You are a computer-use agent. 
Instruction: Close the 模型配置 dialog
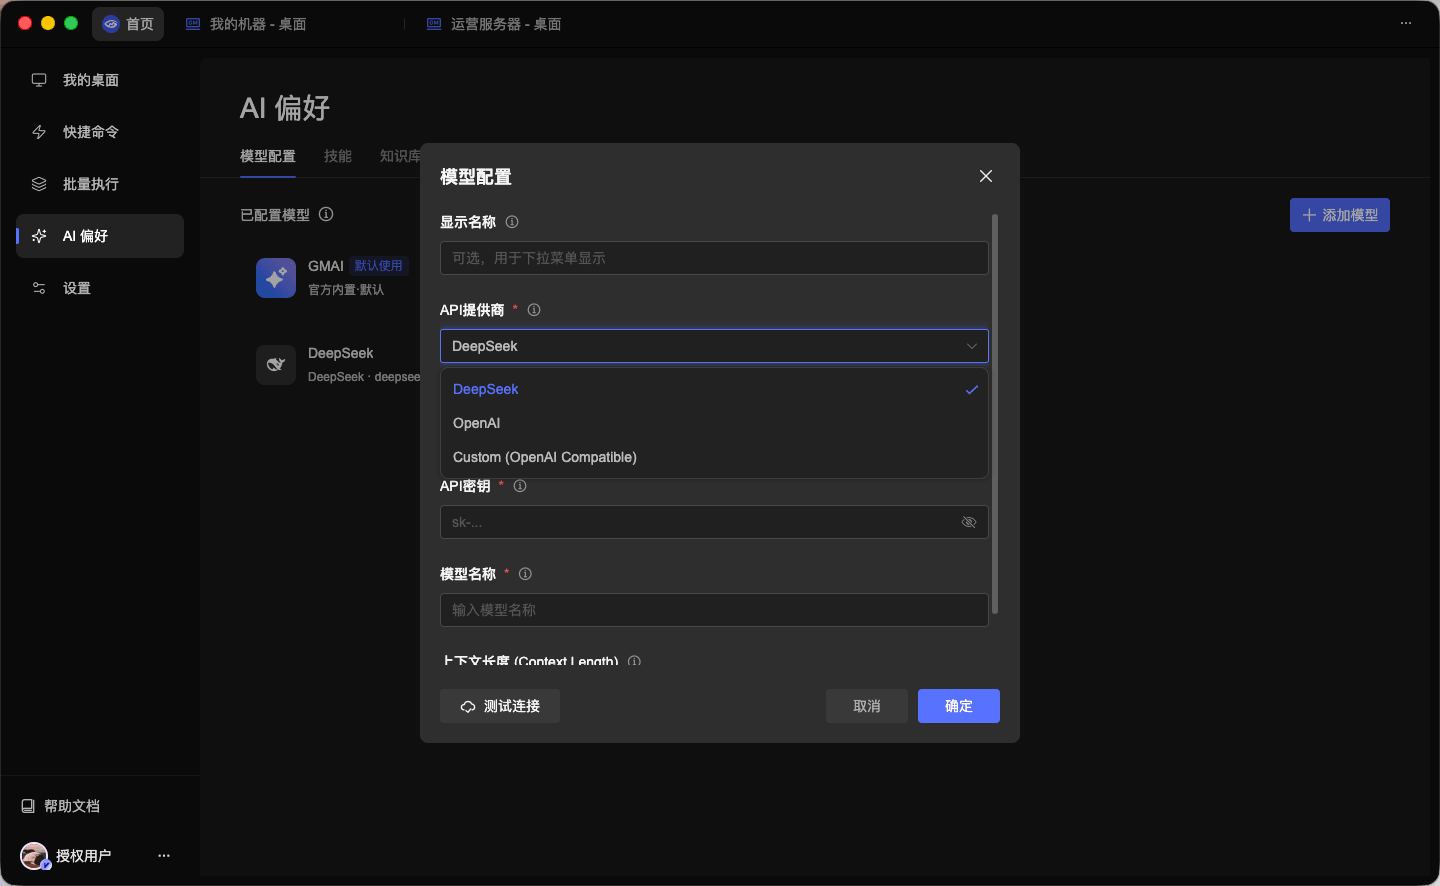click(986, 176)
